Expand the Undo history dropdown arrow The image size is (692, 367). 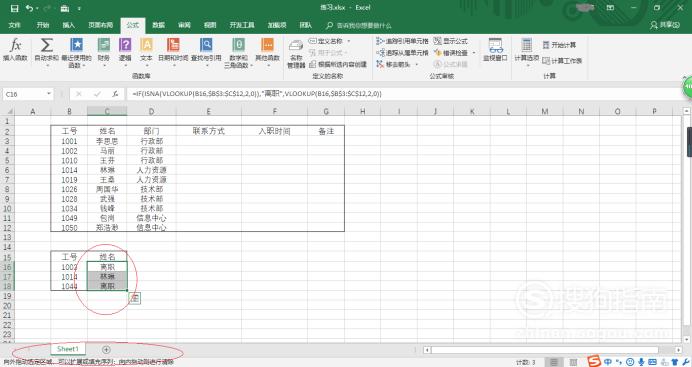37,8
